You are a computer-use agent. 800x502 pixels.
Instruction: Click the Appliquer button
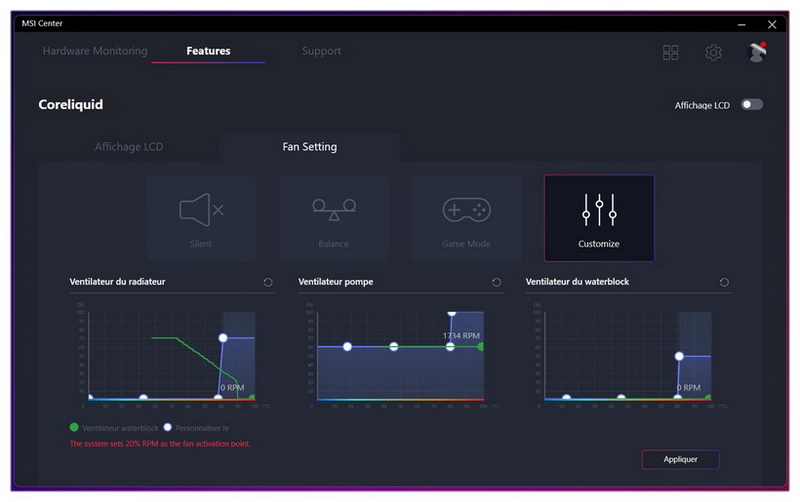click(x=681, y=459)
